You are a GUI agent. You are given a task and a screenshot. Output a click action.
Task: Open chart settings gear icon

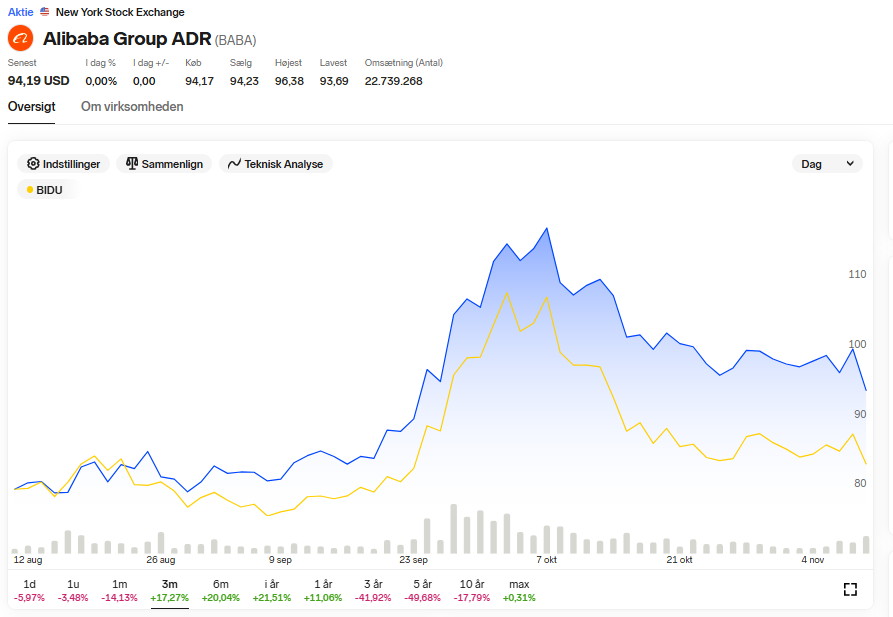point(33,164)
